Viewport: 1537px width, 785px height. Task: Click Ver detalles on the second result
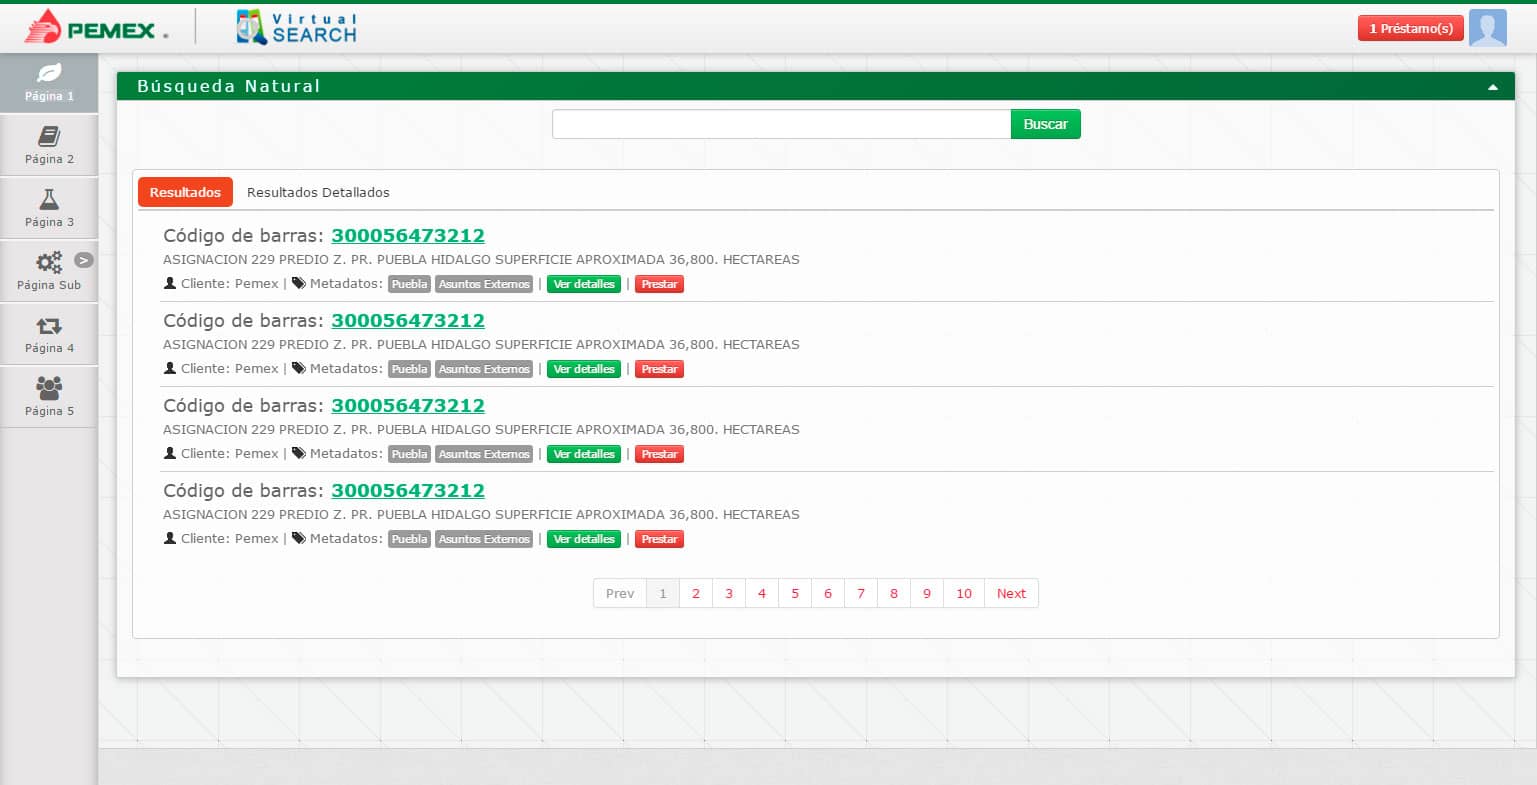click(584, 369)
